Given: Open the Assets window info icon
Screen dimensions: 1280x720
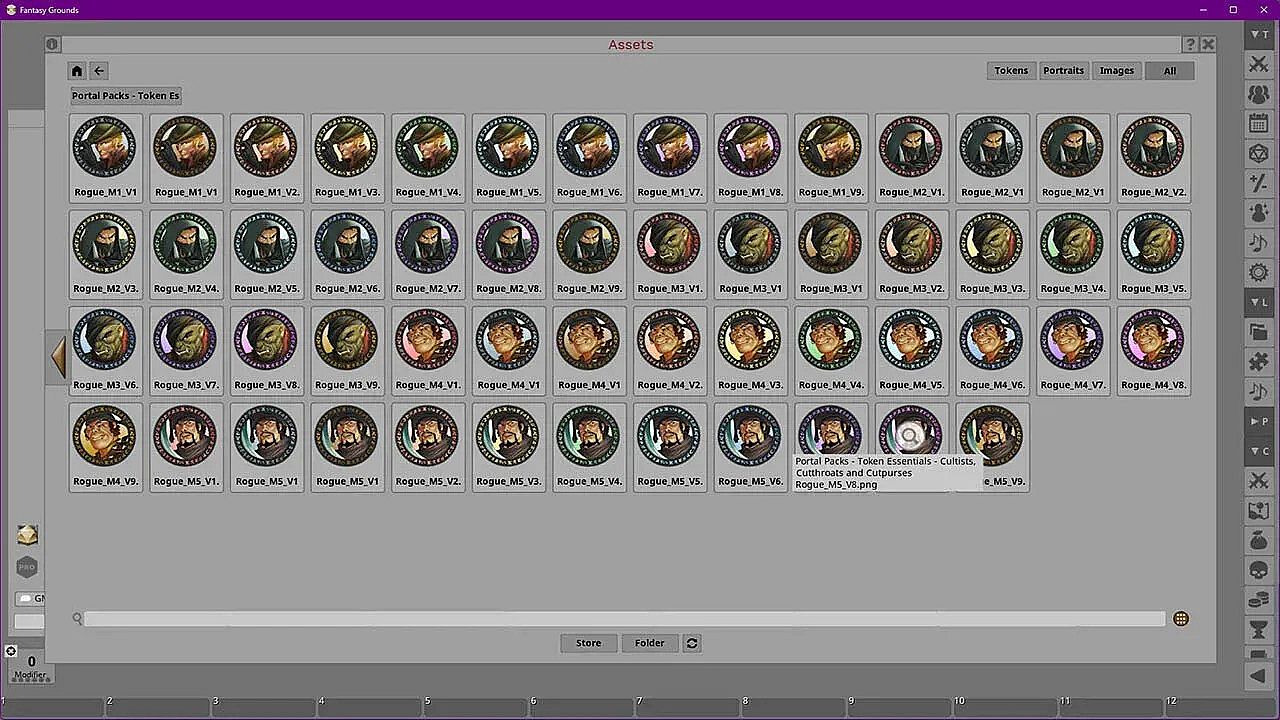Looking at the screenshot, I should coord(52,44).
